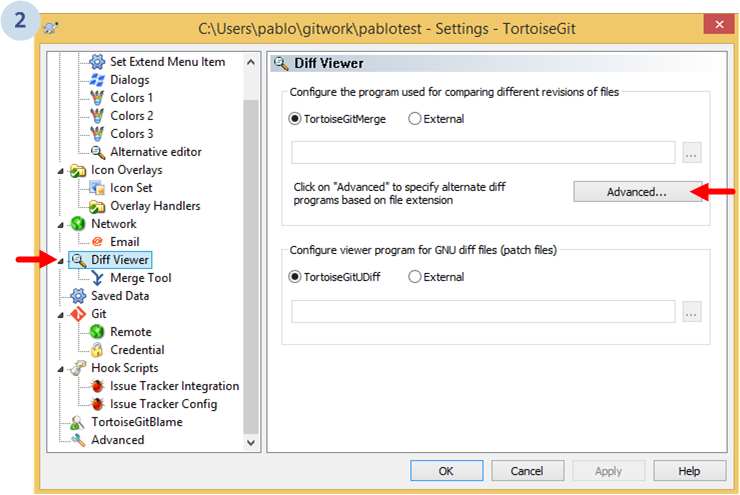Click the Remote globe icon
This screenshot has height=495, width=740.
pos(97,332)
